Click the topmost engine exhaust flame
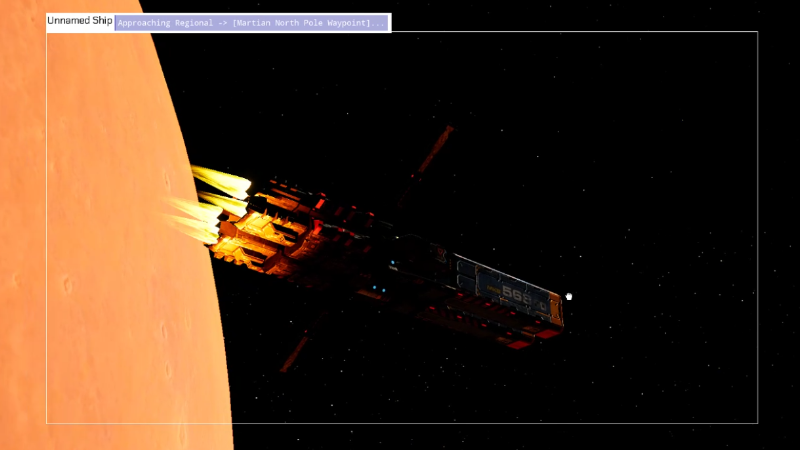Image resolution: width=800 pixels, height=450 pixels. pos(222,180)
